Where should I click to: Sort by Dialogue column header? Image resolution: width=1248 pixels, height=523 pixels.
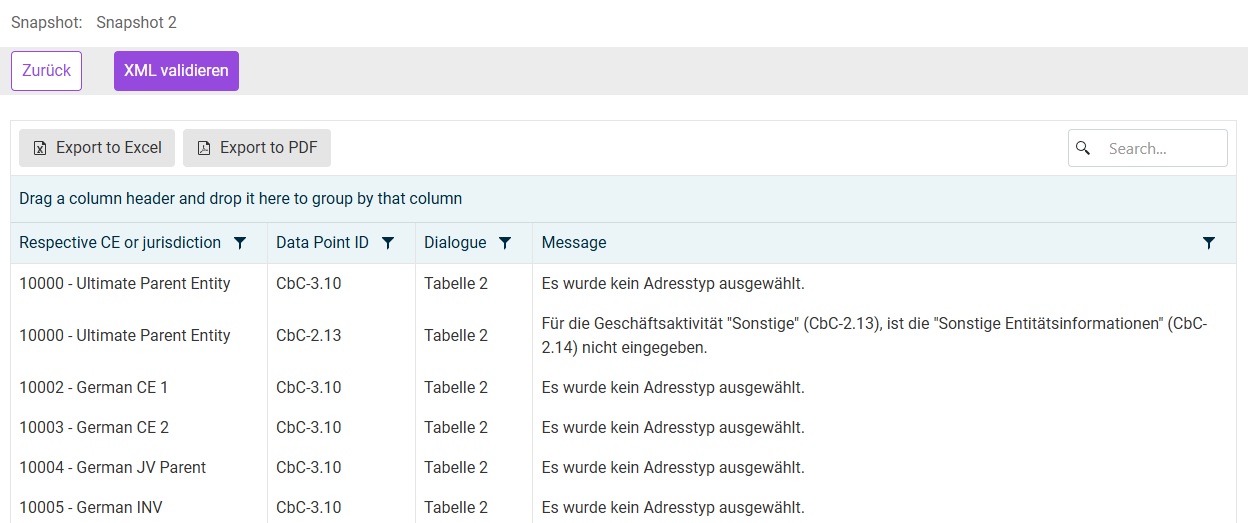click(455, 243)
